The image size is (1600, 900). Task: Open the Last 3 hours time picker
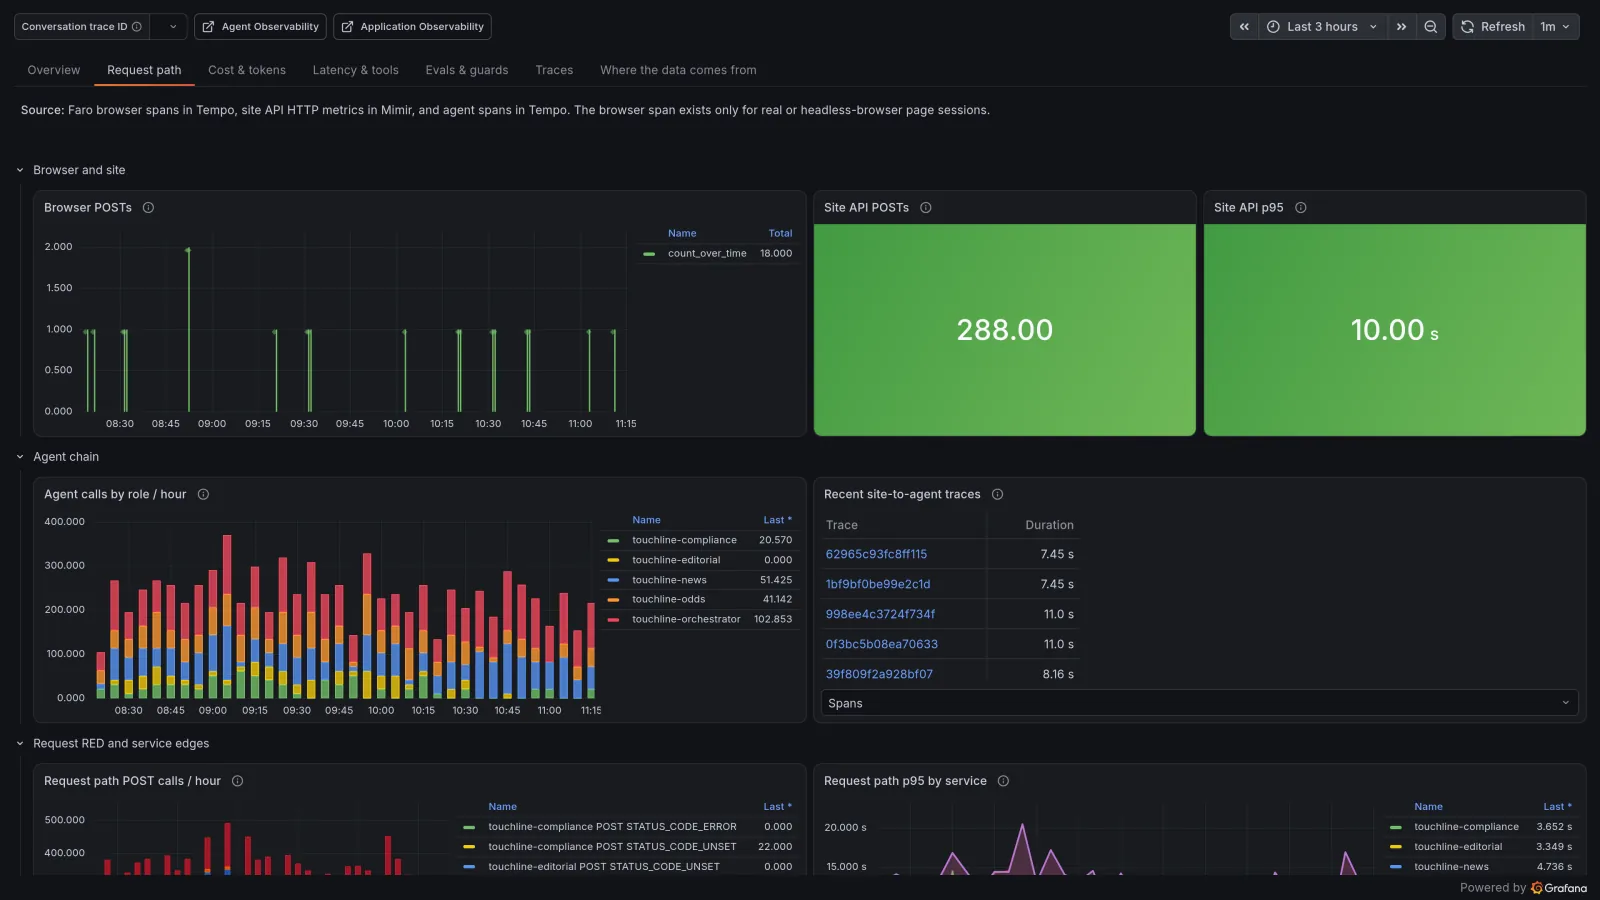coord(1322,27)
